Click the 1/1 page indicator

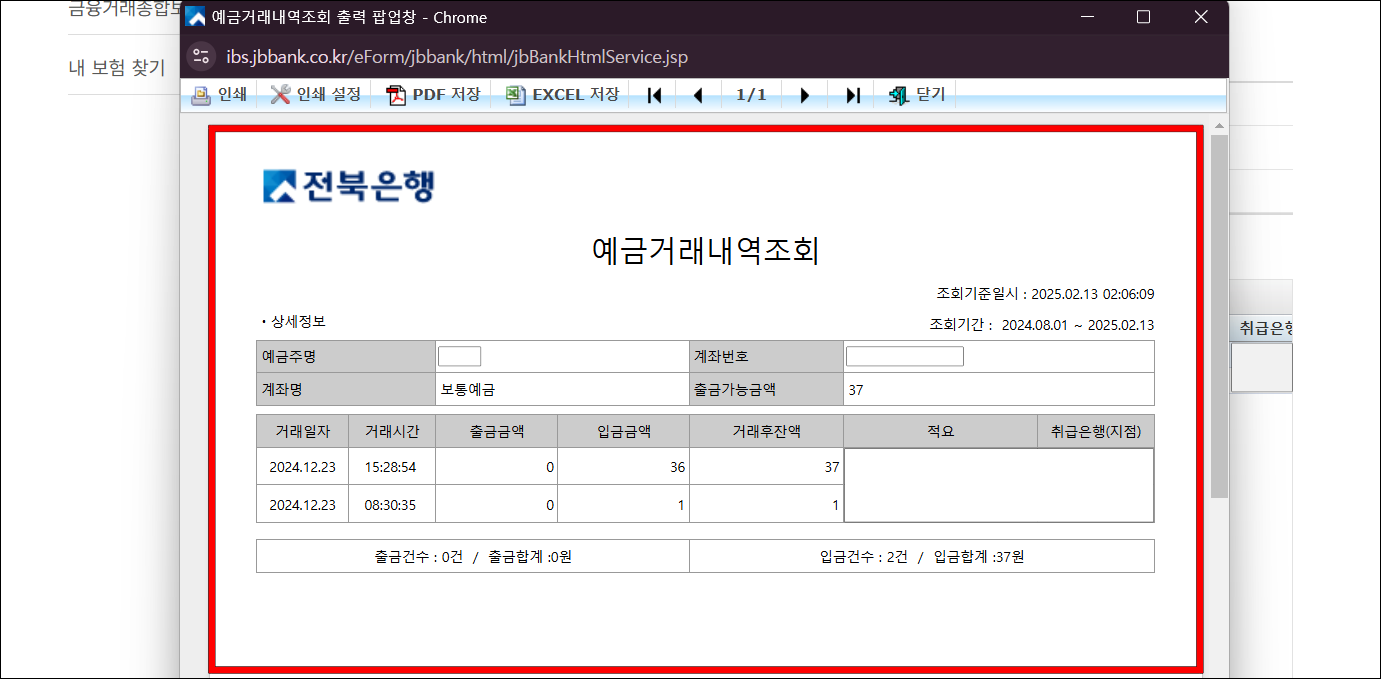point(752,94)
